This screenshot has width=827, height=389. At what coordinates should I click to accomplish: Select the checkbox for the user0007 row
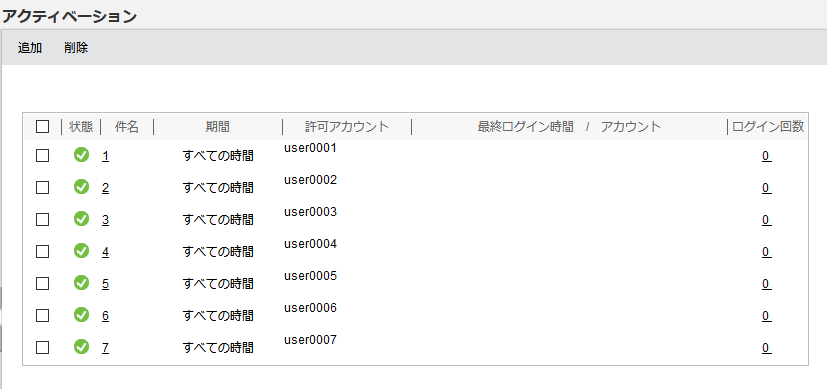coord(42,347)
